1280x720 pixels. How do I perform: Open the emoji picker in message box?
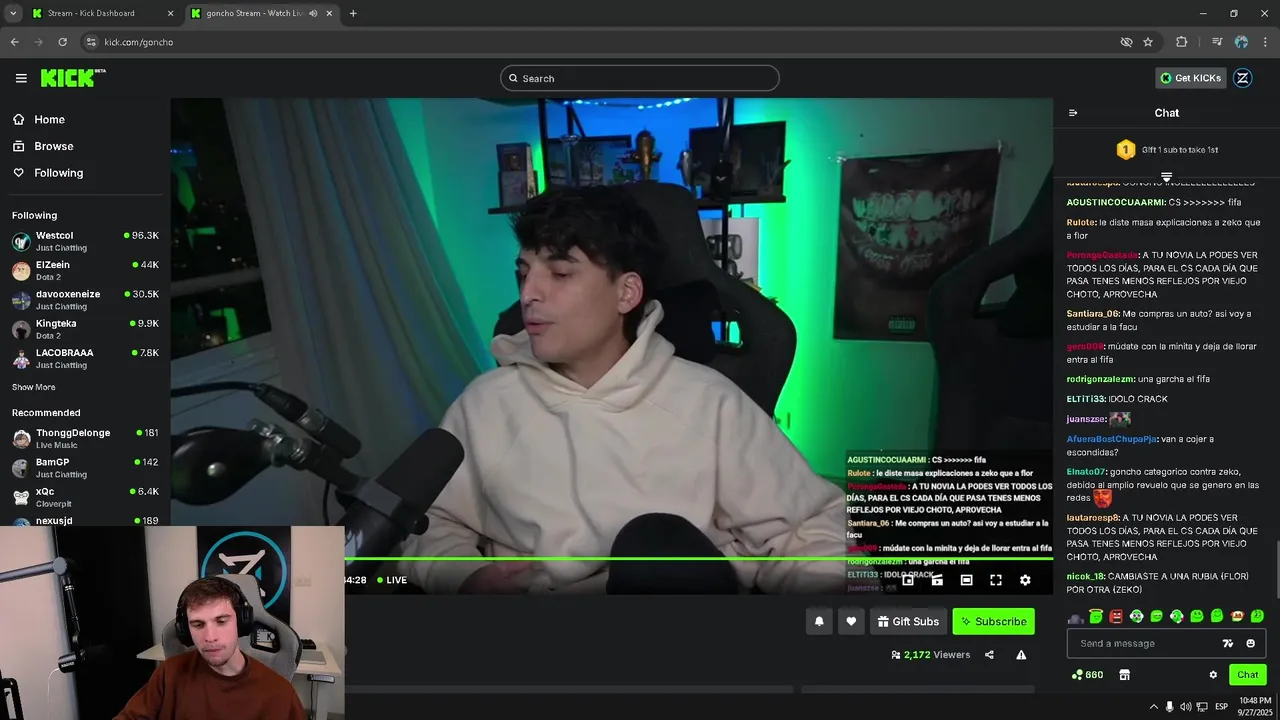coord(1250,643)
